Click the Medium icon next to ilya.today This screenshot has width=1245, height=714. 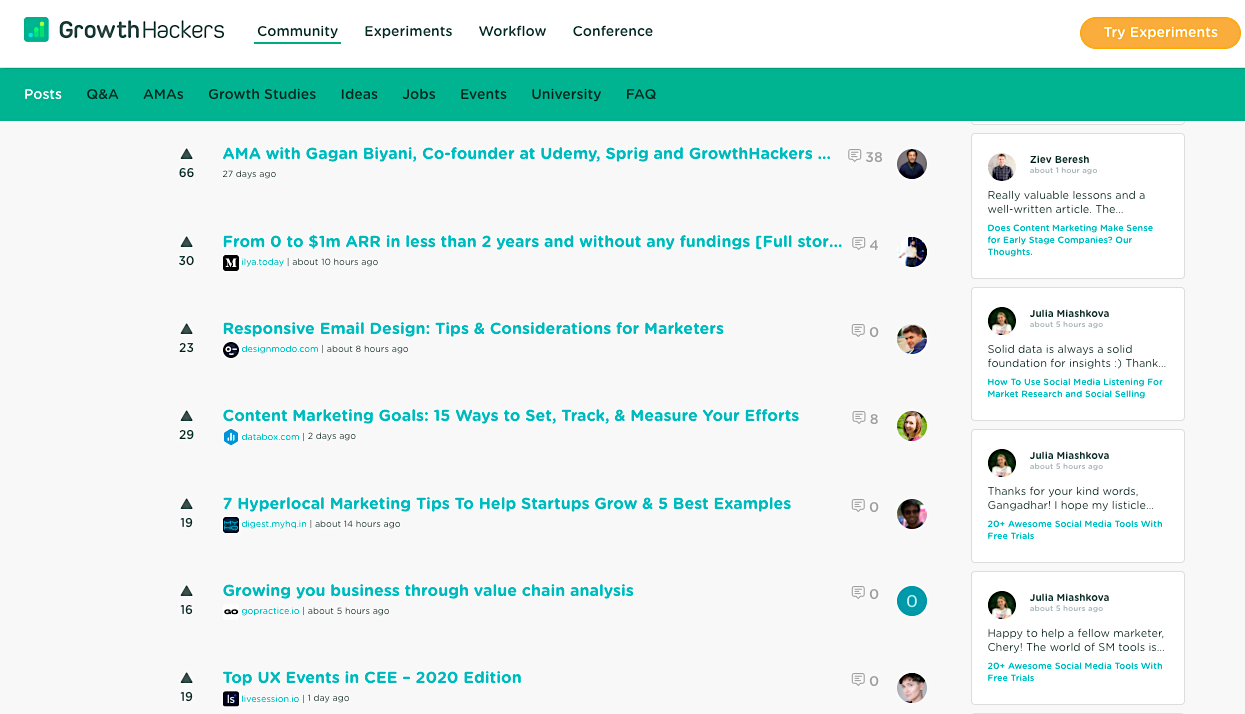231,262
